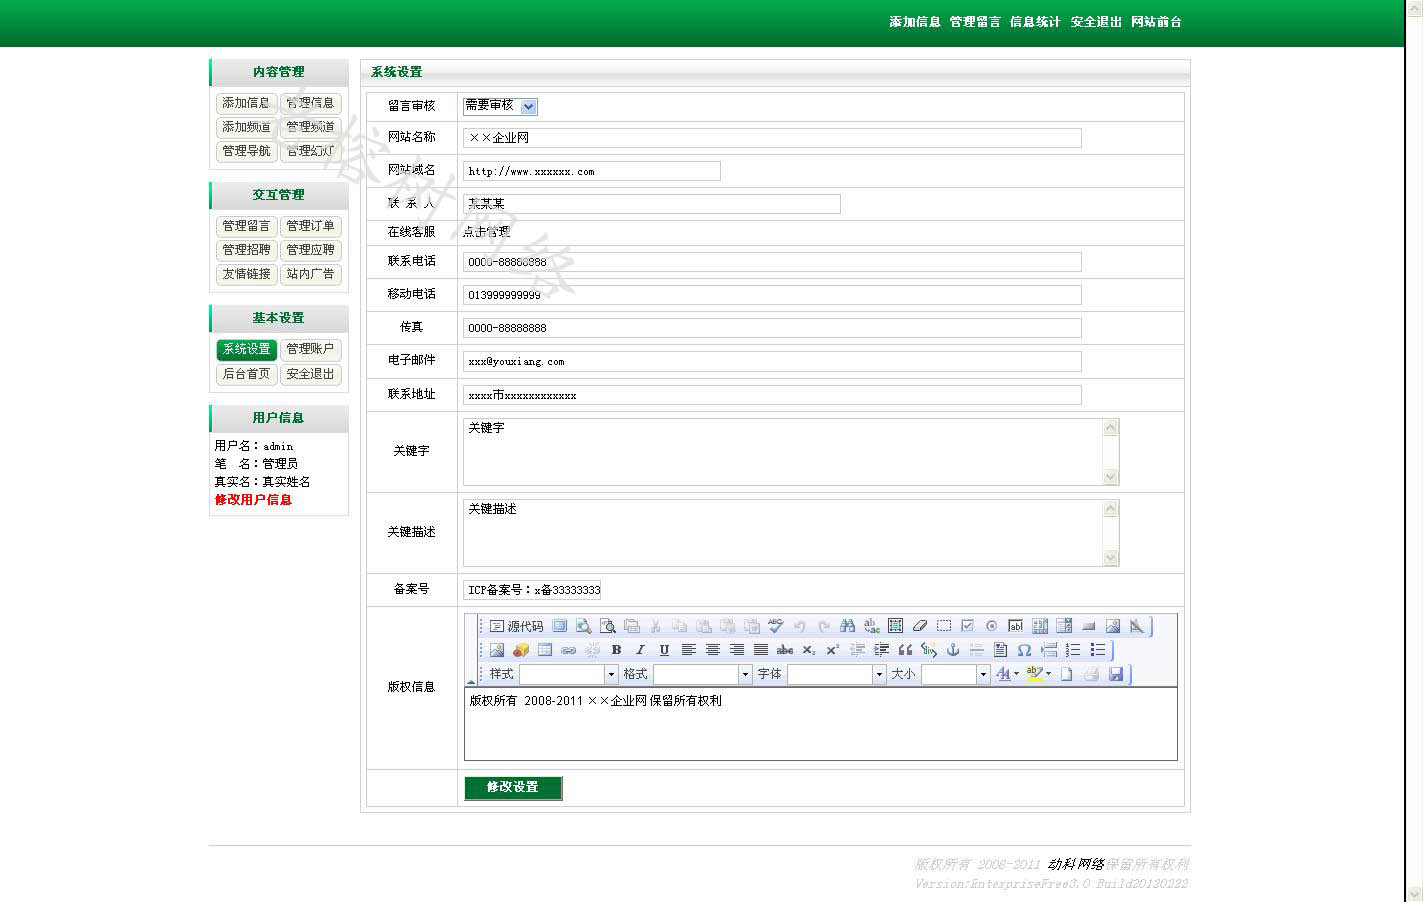This screenshot has height=902, width=1423.
Task: Insert a numbered list
Action: point(1075,650)
